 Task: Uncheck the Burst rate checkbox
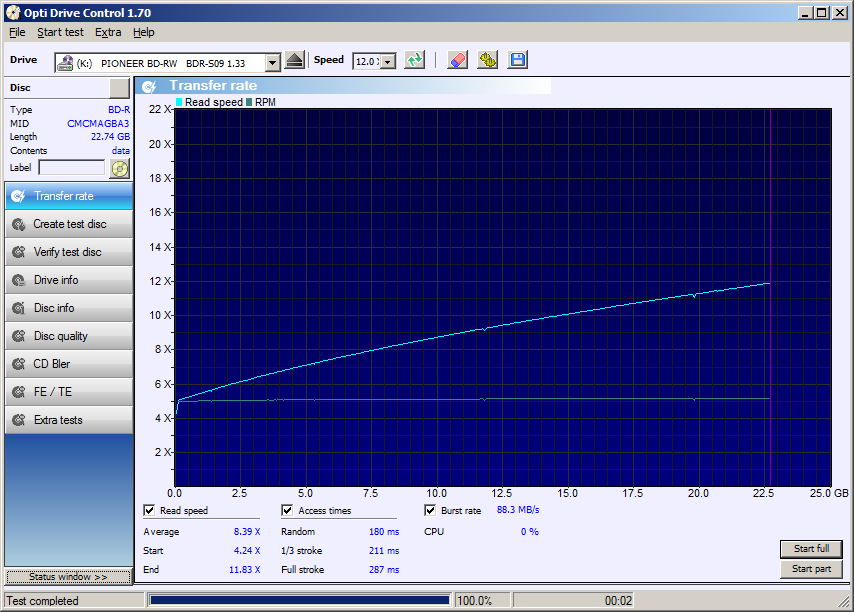click(x=430, y=510)
